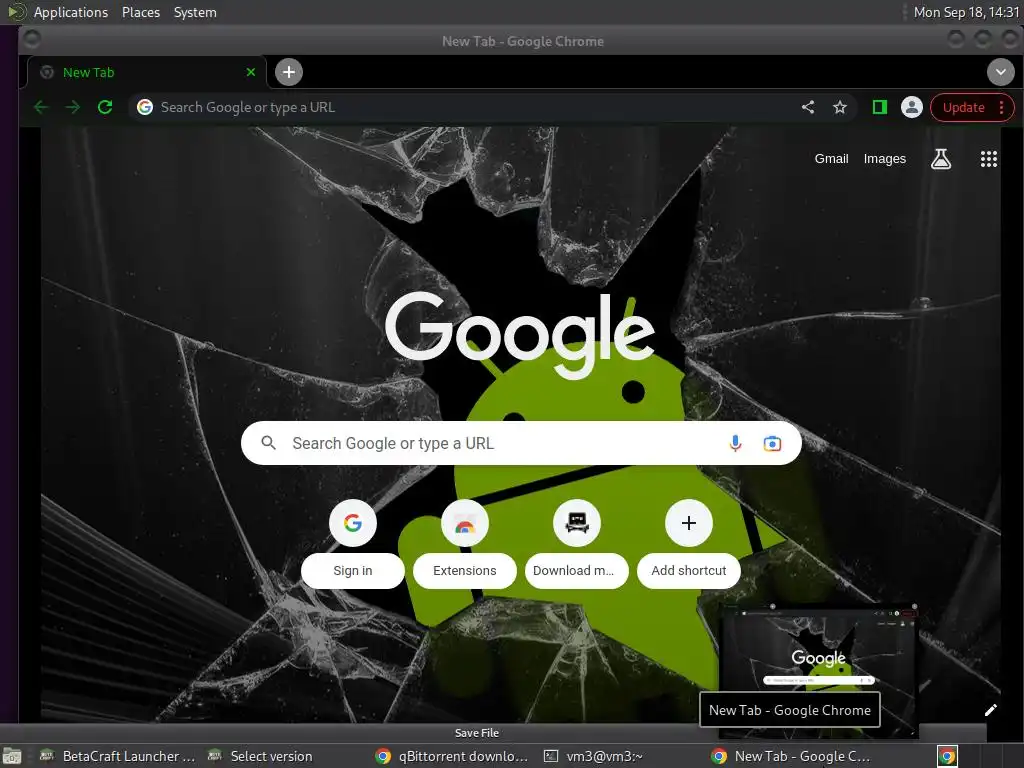Open the Places menu
1024x768 pixels.
point(140,12)
